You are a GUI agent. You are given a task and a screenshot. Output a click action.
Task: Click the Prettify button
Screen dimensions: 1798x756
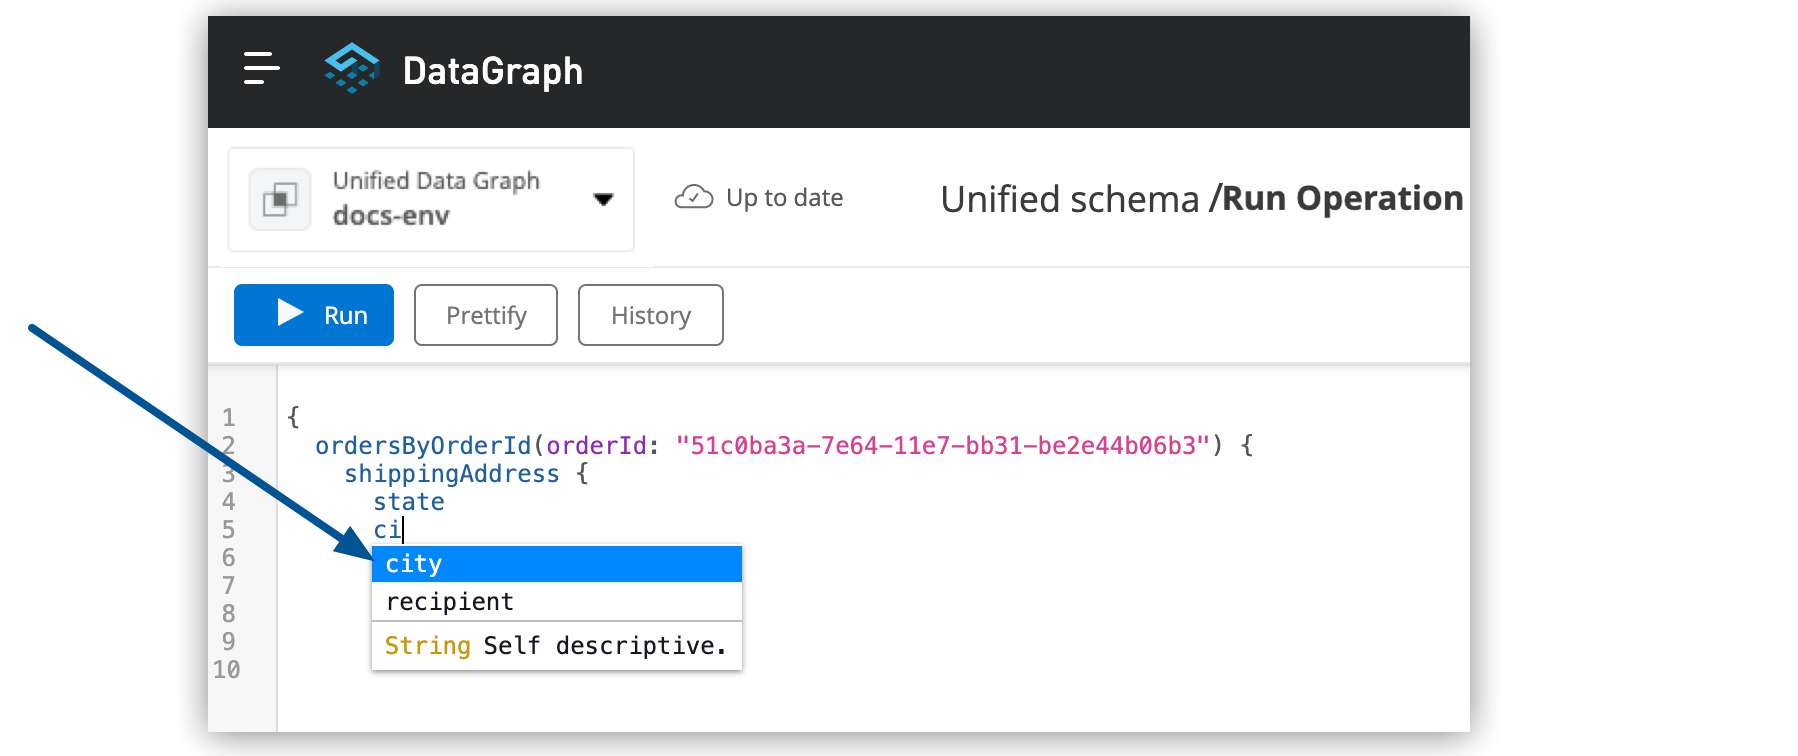click(x=486, y=315)
